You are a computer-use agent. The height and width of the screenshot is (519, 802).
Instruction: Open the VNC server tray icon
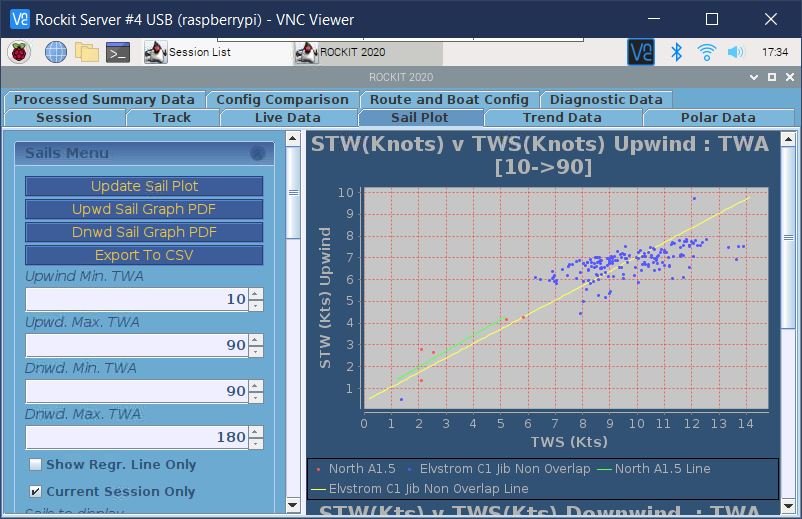coord(640,52)
